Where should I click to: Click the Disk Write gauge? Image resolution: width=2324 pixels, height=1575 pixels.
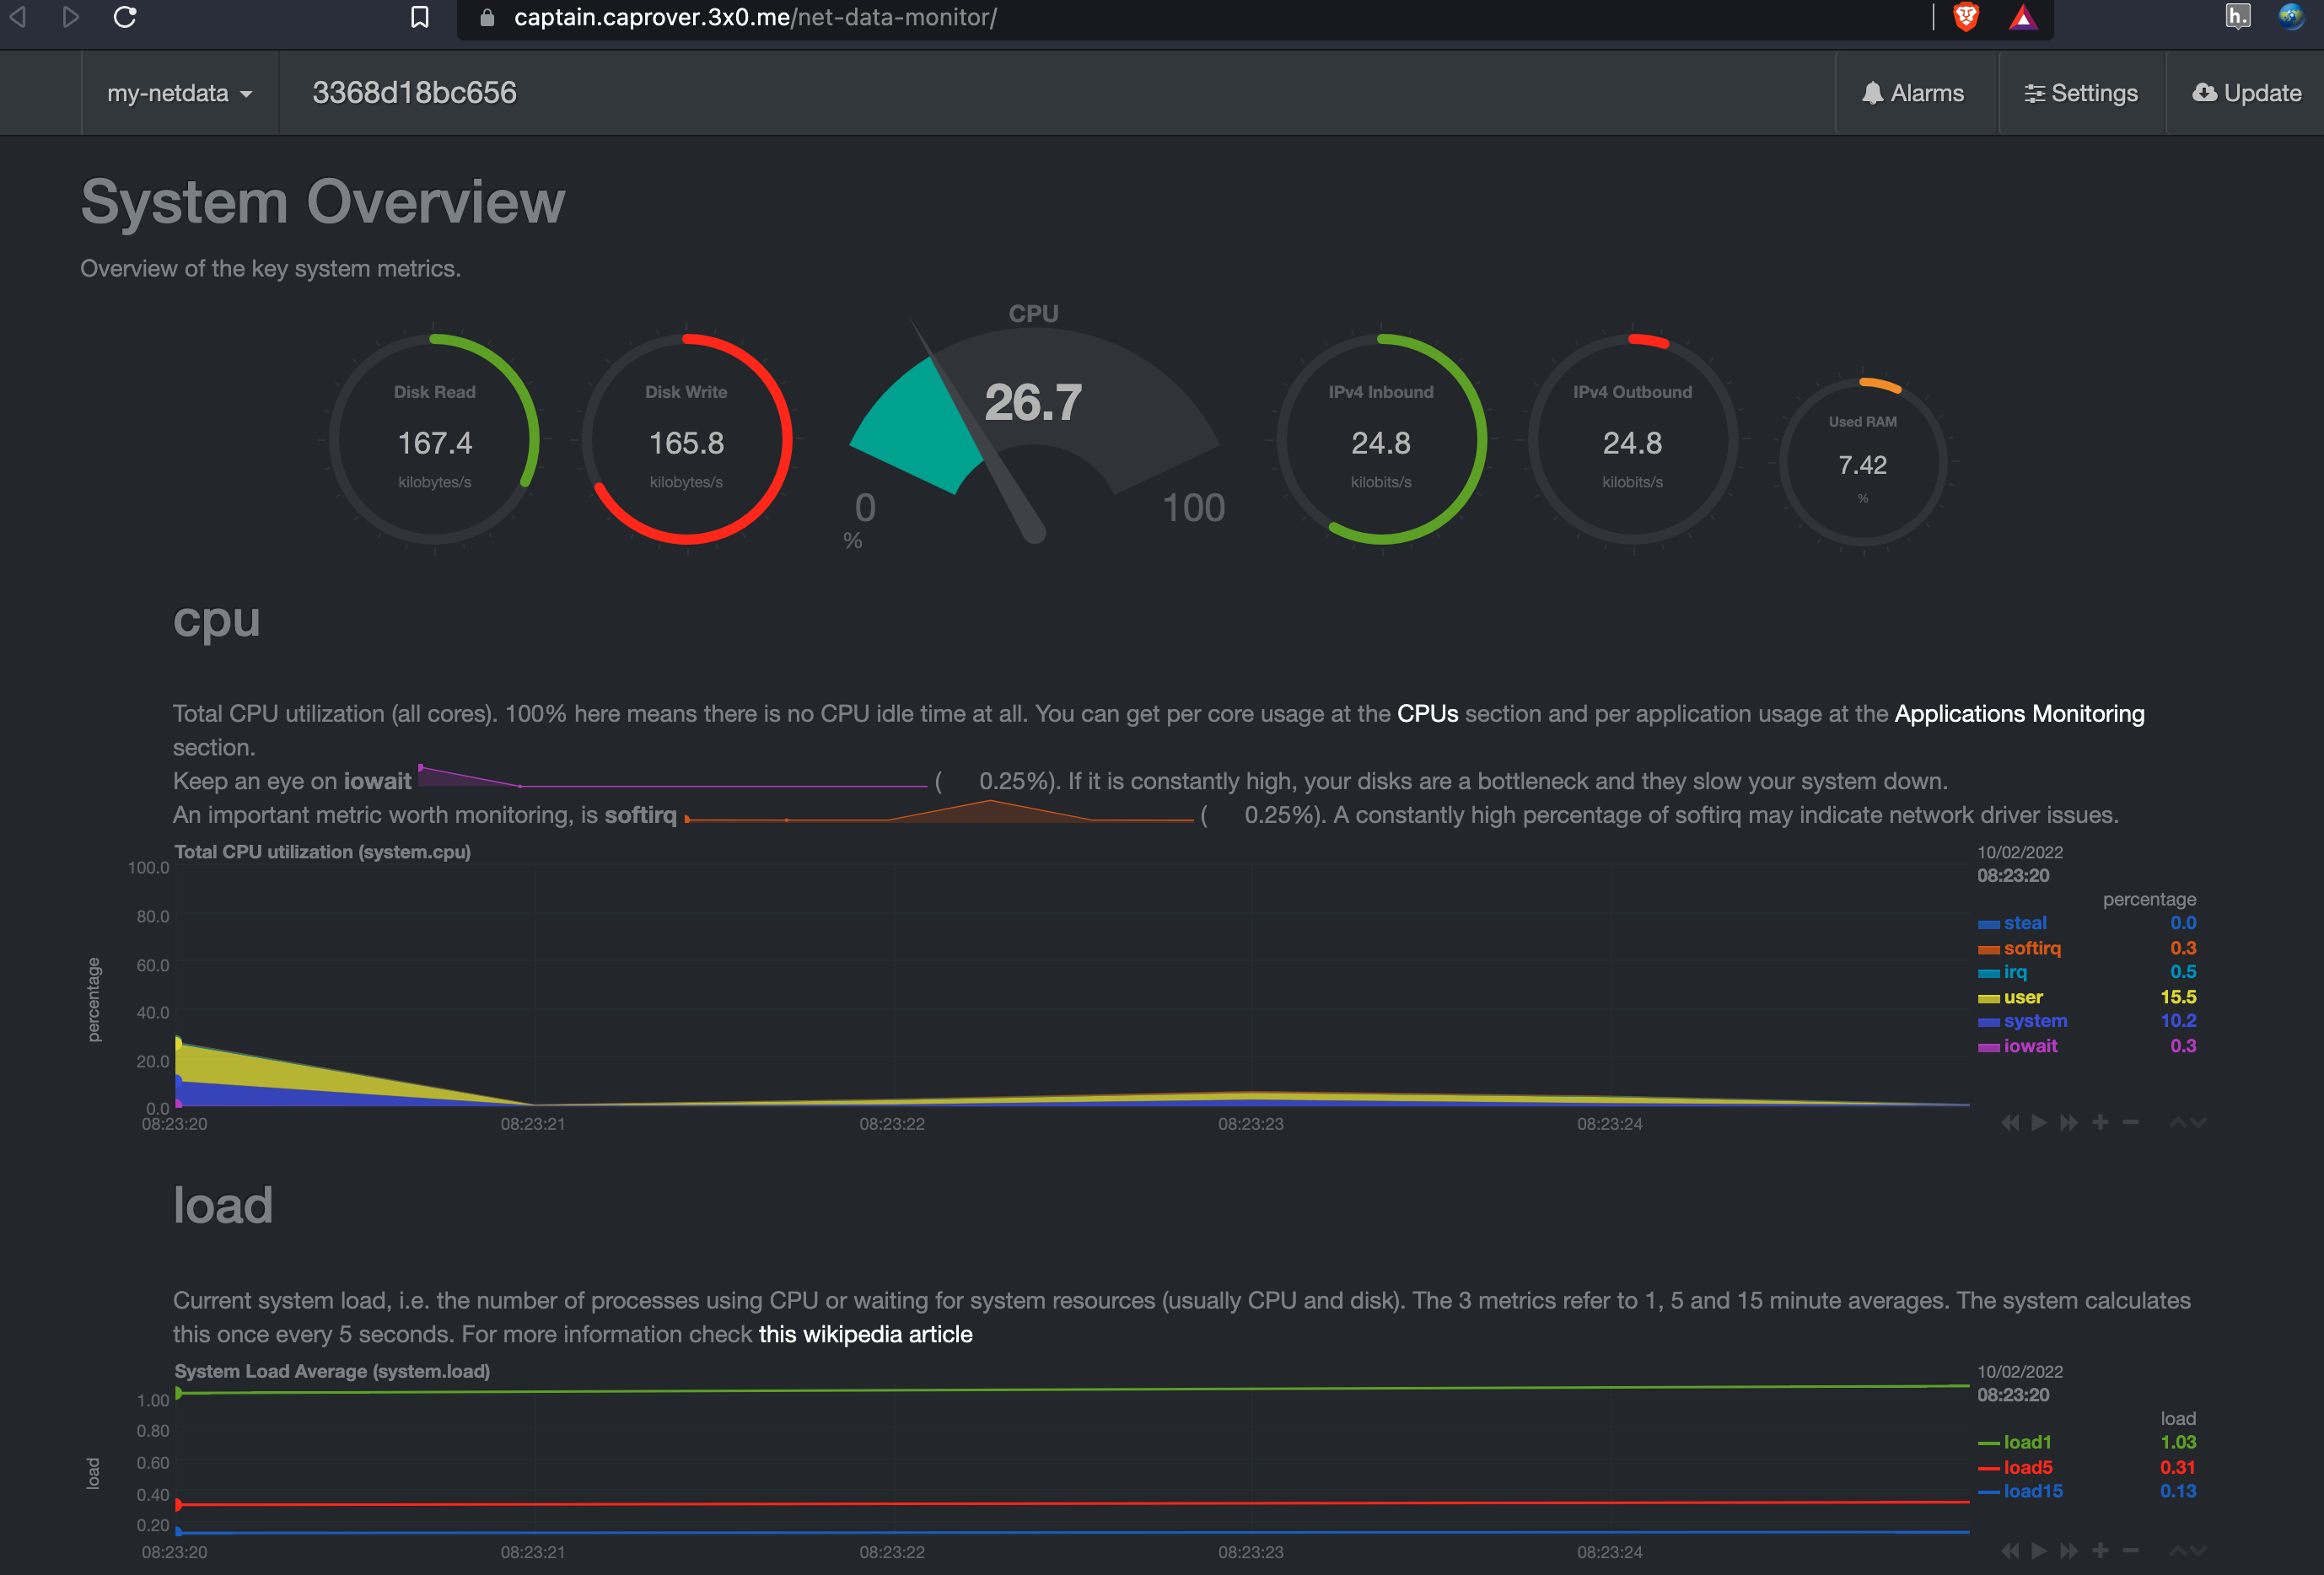coord(686,439)
